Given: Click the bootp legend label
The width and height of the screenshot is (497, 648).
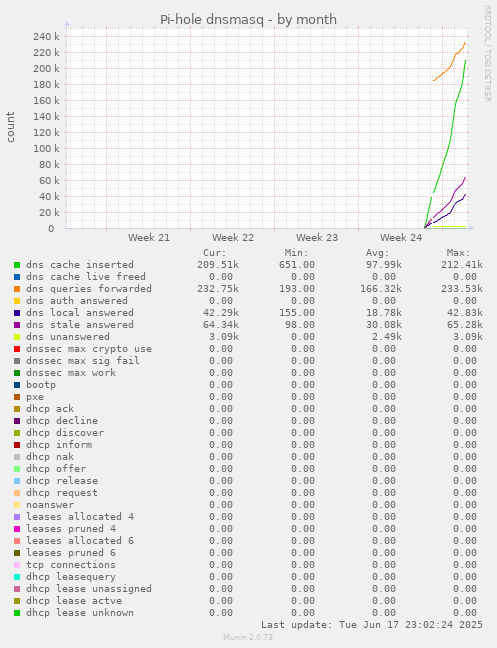Looking at the screenshot, I should click(x=41, y=384).
